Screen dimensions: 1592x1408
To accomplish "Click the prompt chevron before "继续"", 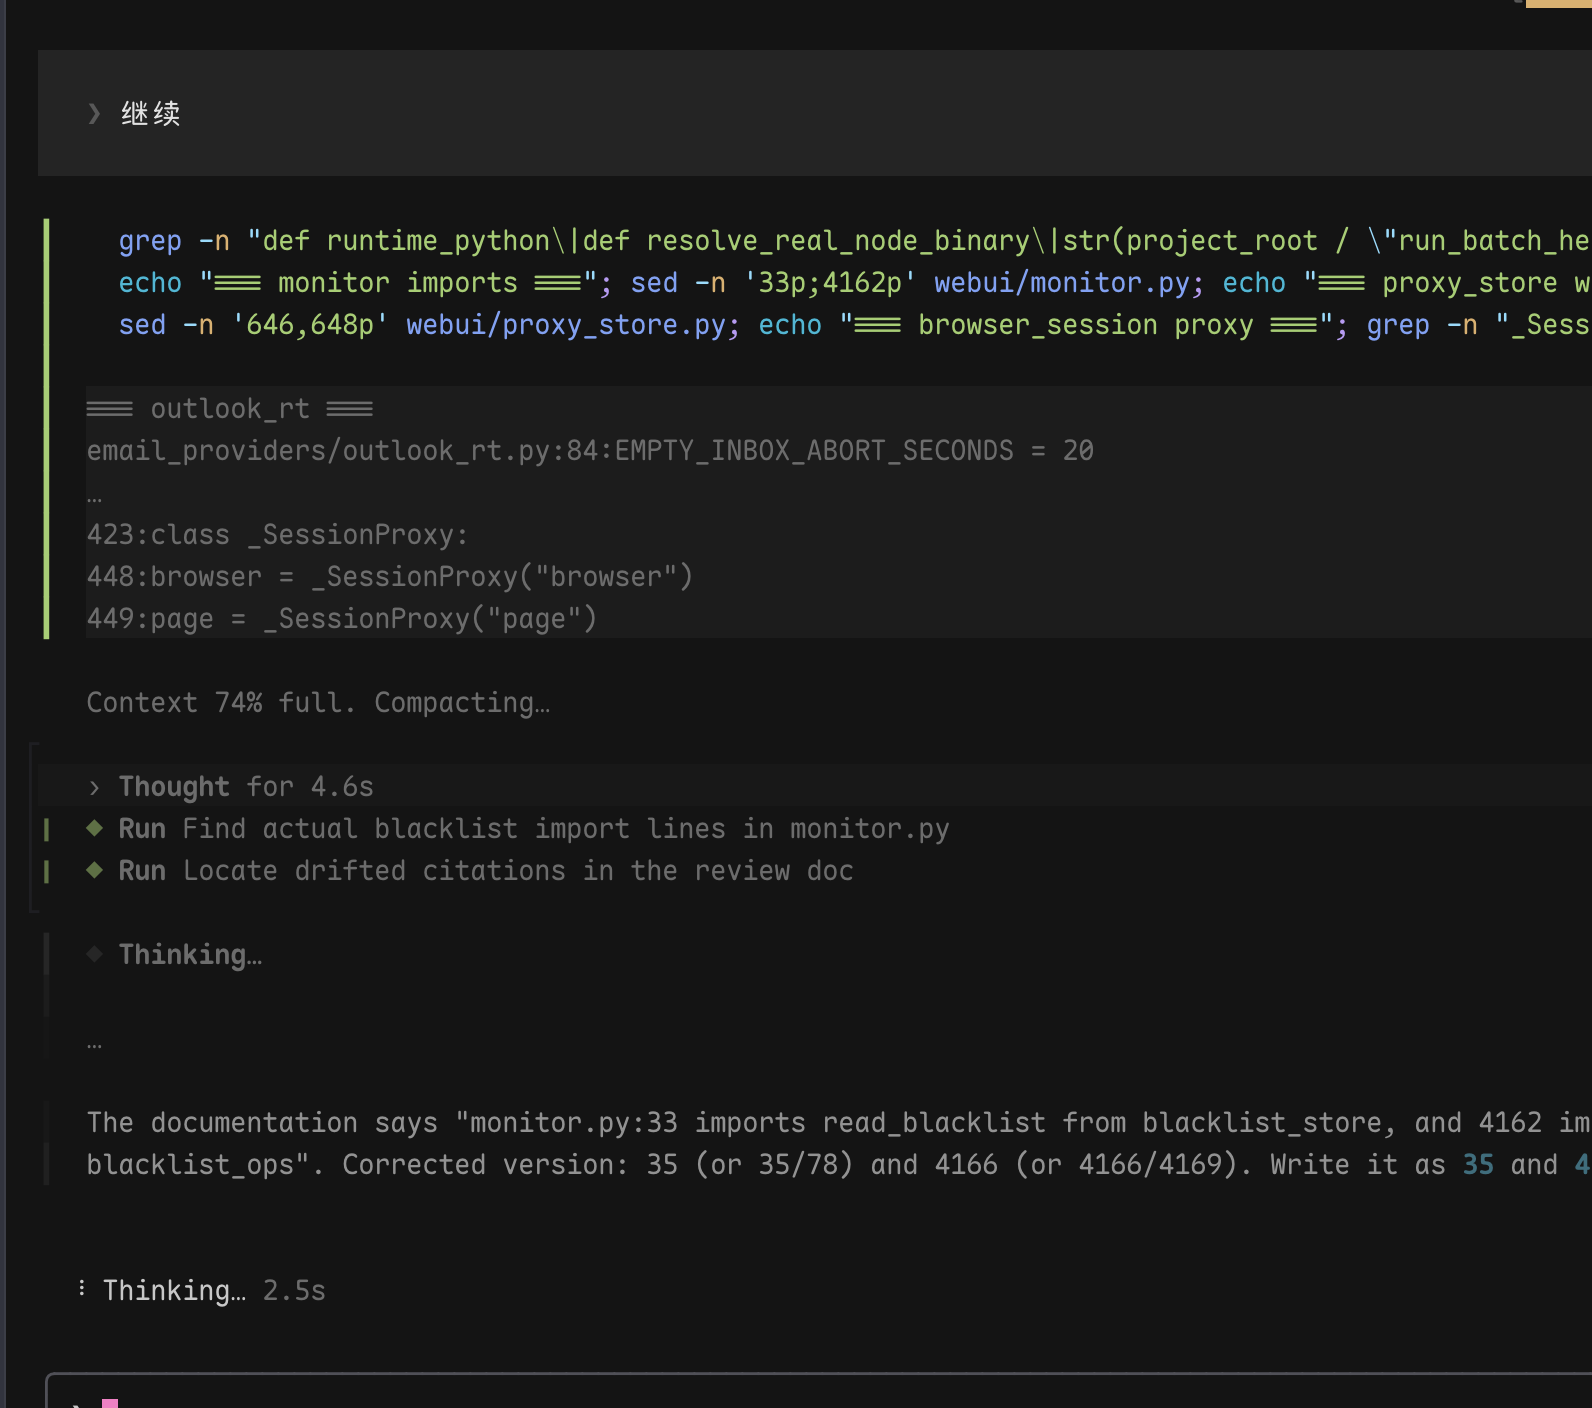I will [94, 114].
